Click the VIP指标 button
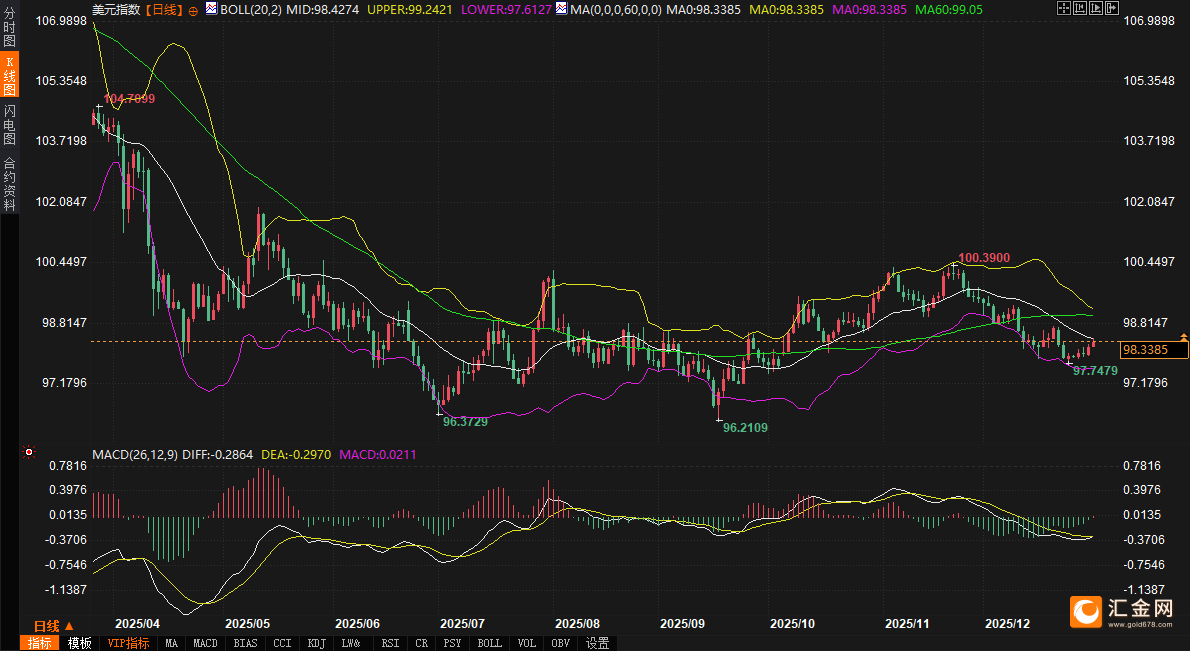1190x651 pixels. (128, 643)
